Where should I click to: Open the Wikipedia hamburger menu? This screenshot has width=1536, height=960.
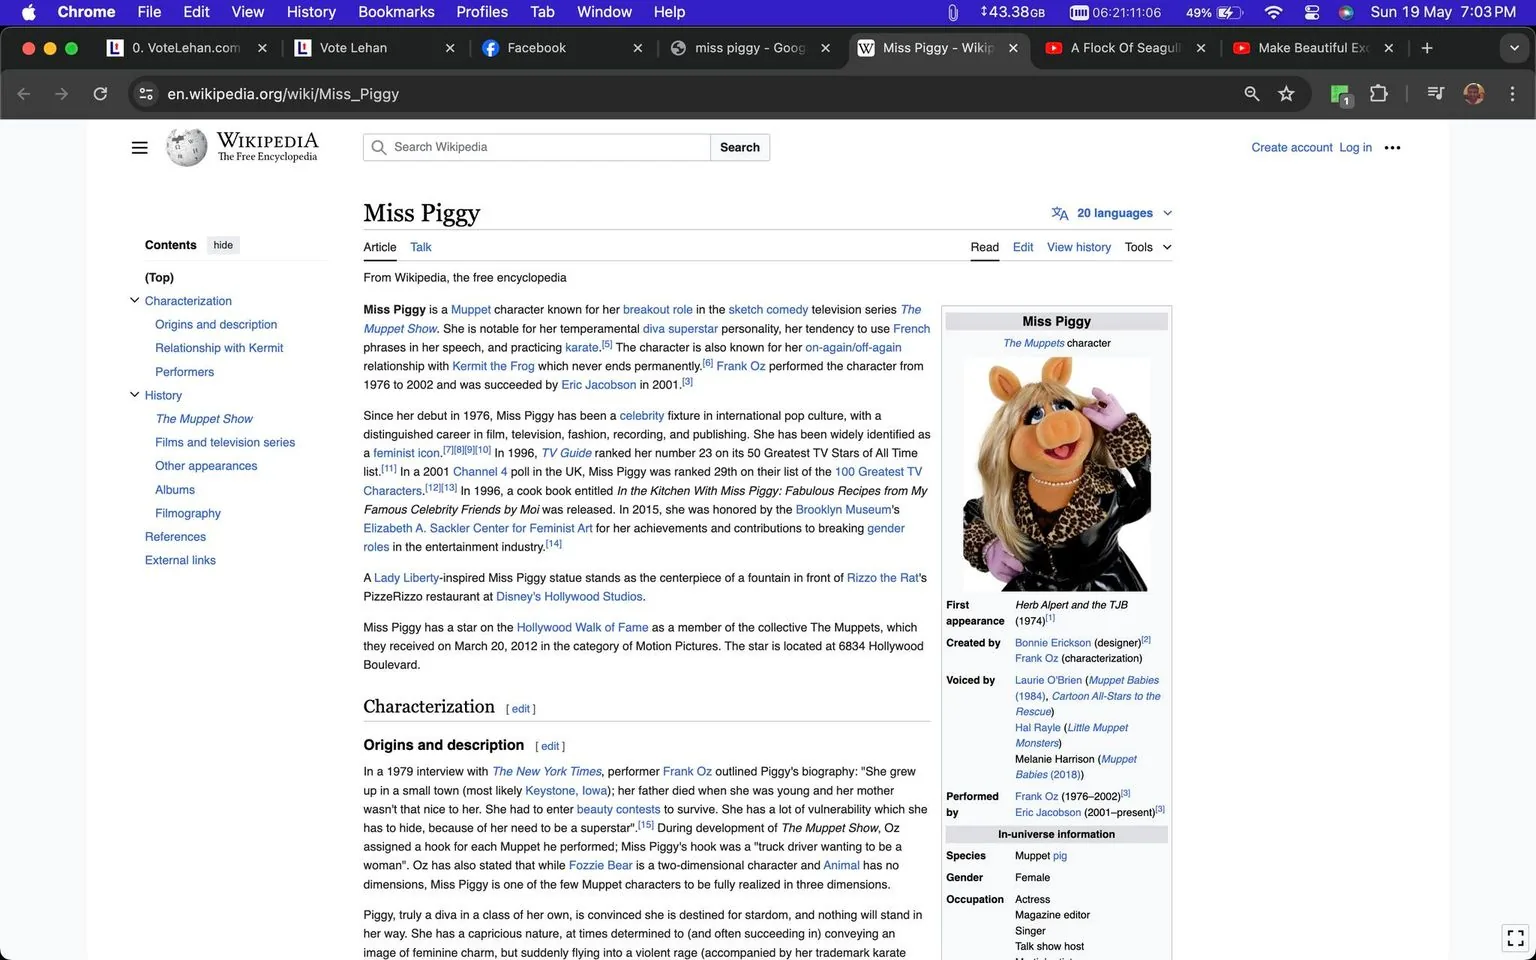click(x=139, y=147)
